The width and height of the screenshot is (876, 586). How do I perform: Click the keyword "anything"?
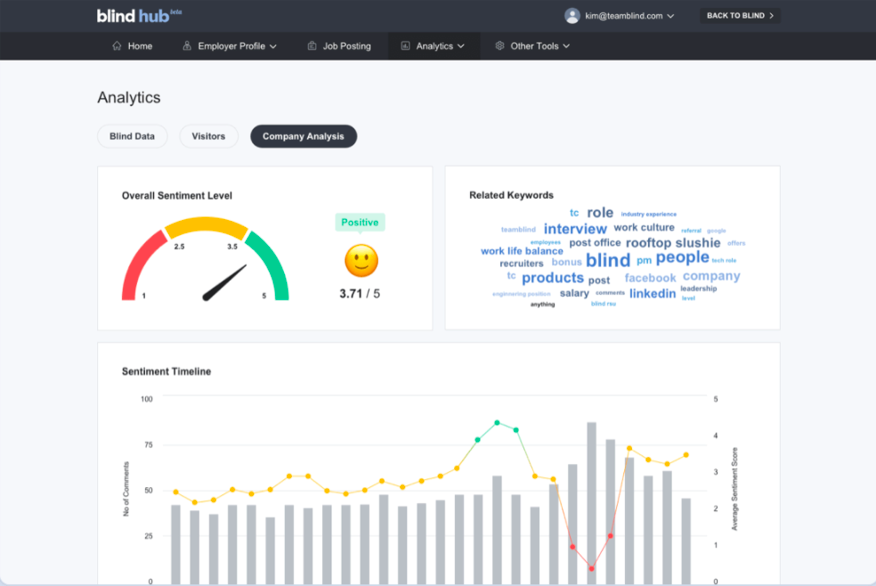542,304
